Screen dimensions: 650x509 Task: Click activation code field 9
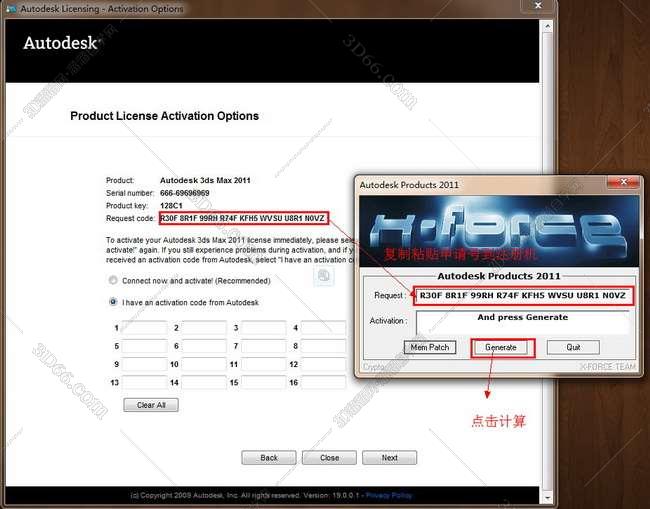(145, 364)
